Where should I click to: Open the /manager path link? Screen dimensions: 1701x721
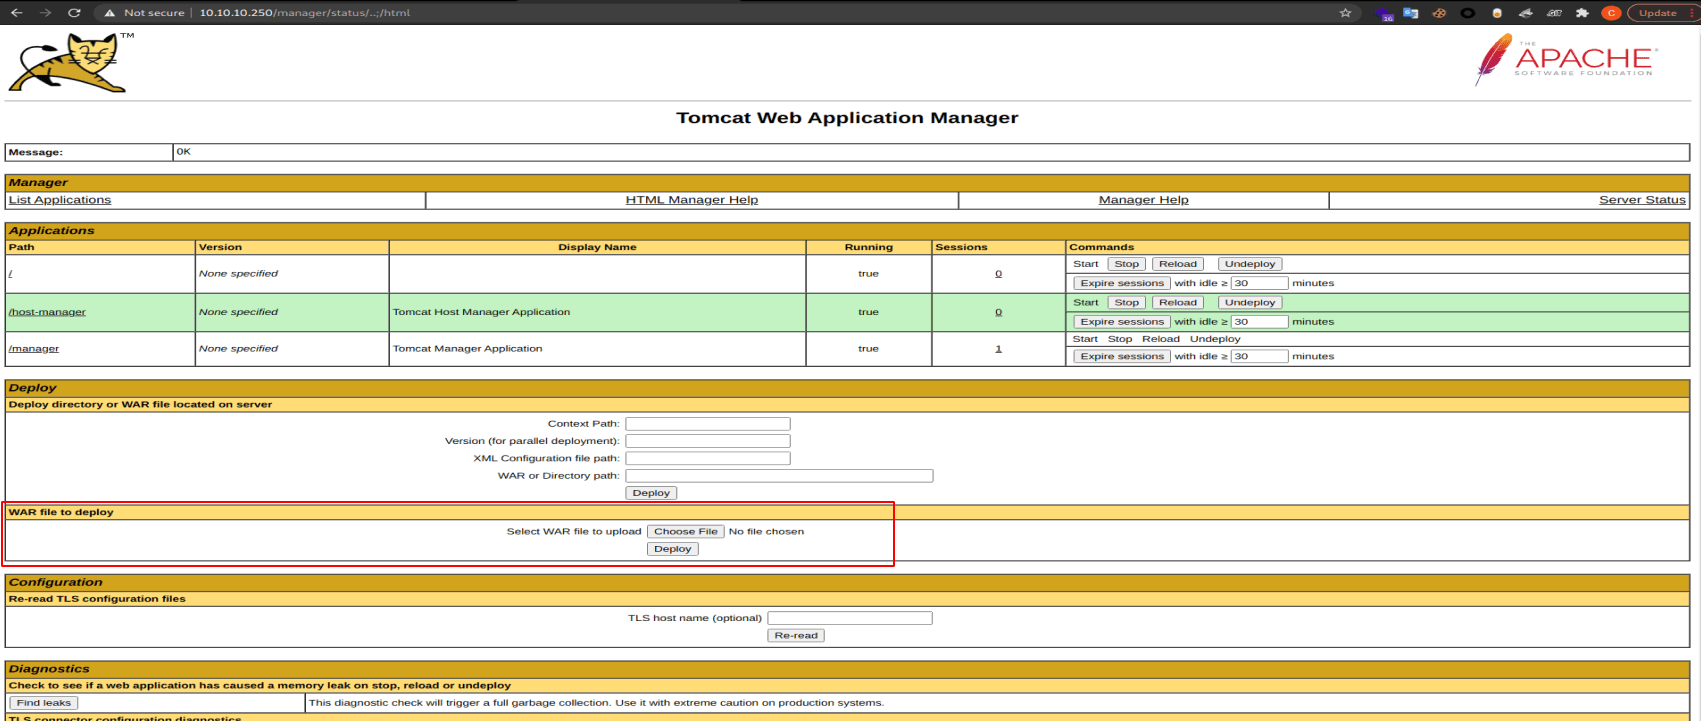point(34,349)
